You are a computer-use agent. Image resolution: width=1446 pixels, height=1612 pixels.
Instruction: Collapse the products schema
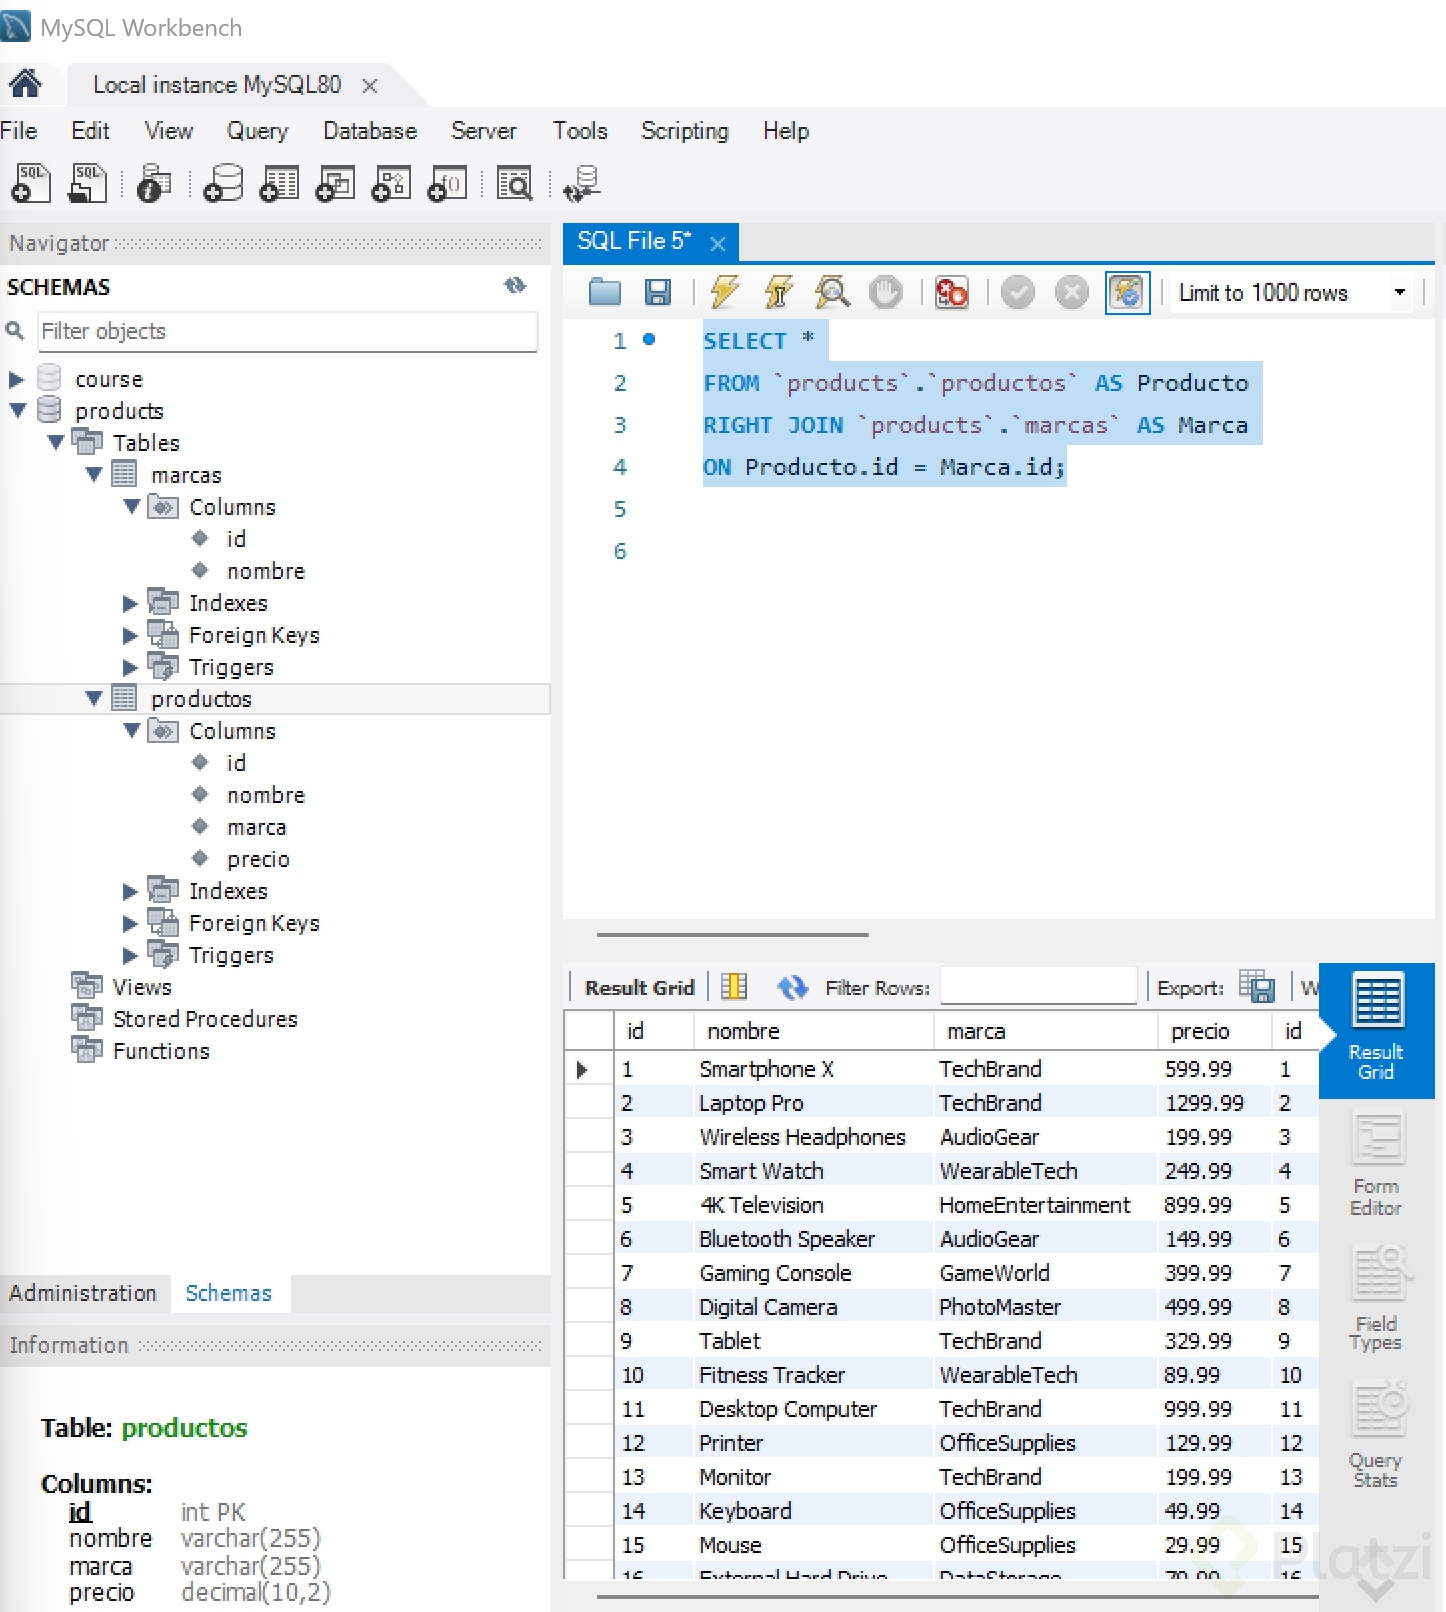(17, 410)
